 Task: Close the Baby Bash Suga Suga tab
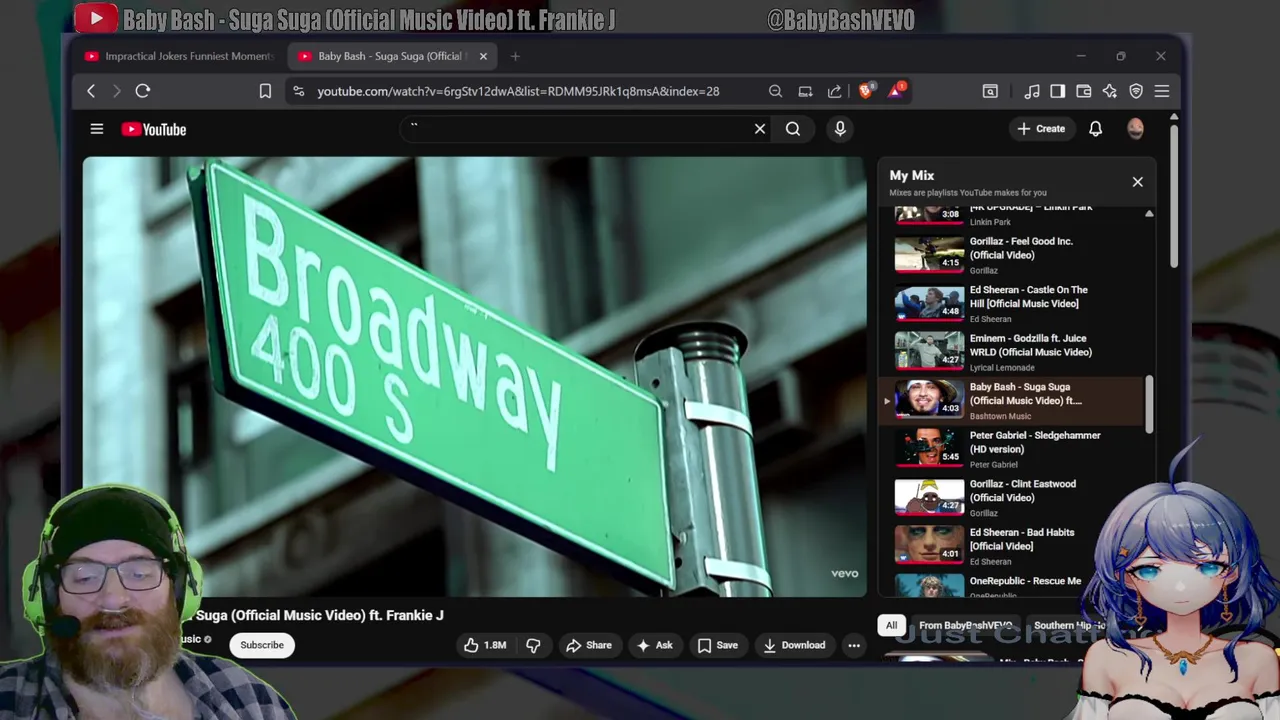click(483, 56)
